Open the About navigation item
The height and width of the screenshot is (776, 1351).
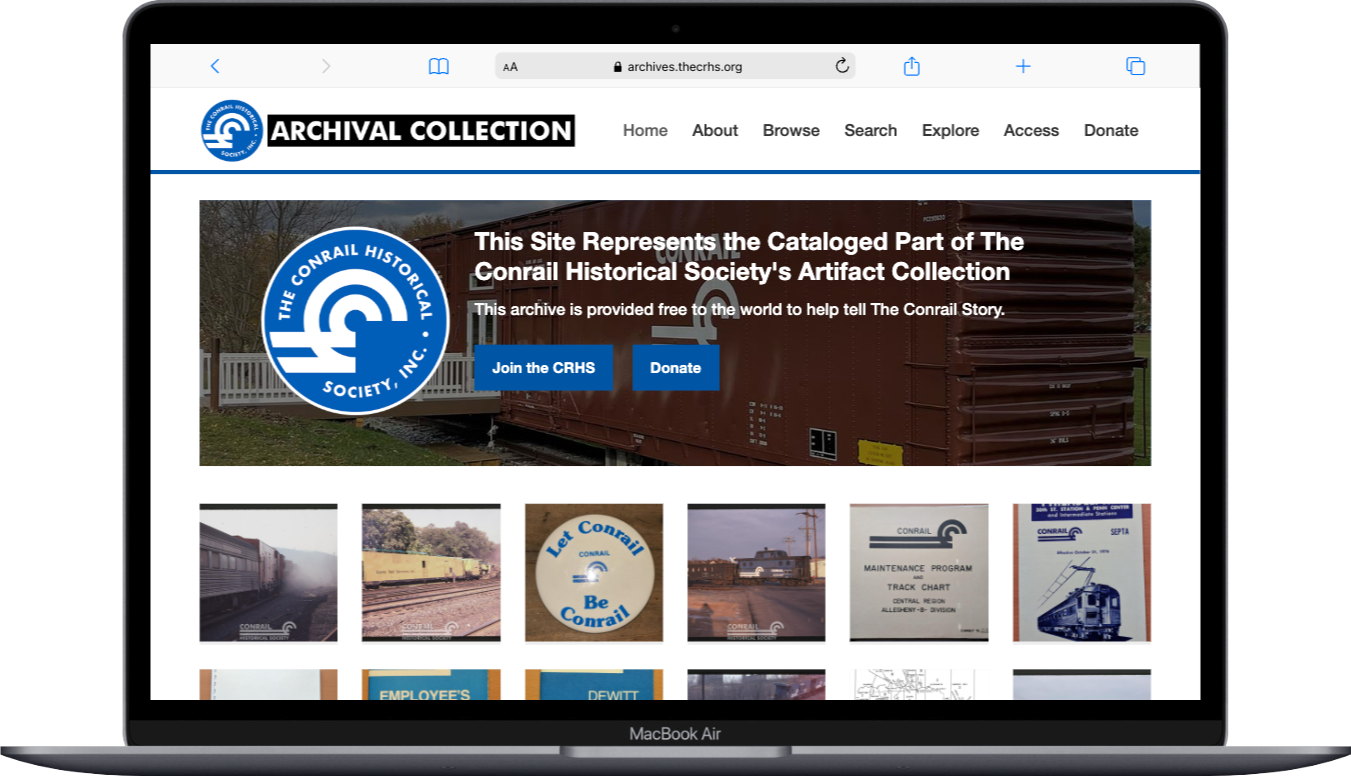pos(715,130)
